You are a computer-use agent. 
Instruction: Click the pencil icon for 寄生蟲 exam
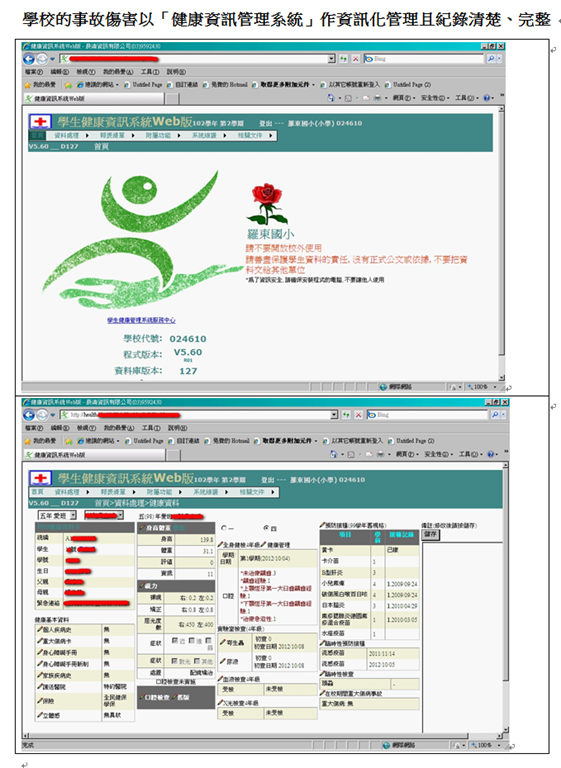[222, 643]
